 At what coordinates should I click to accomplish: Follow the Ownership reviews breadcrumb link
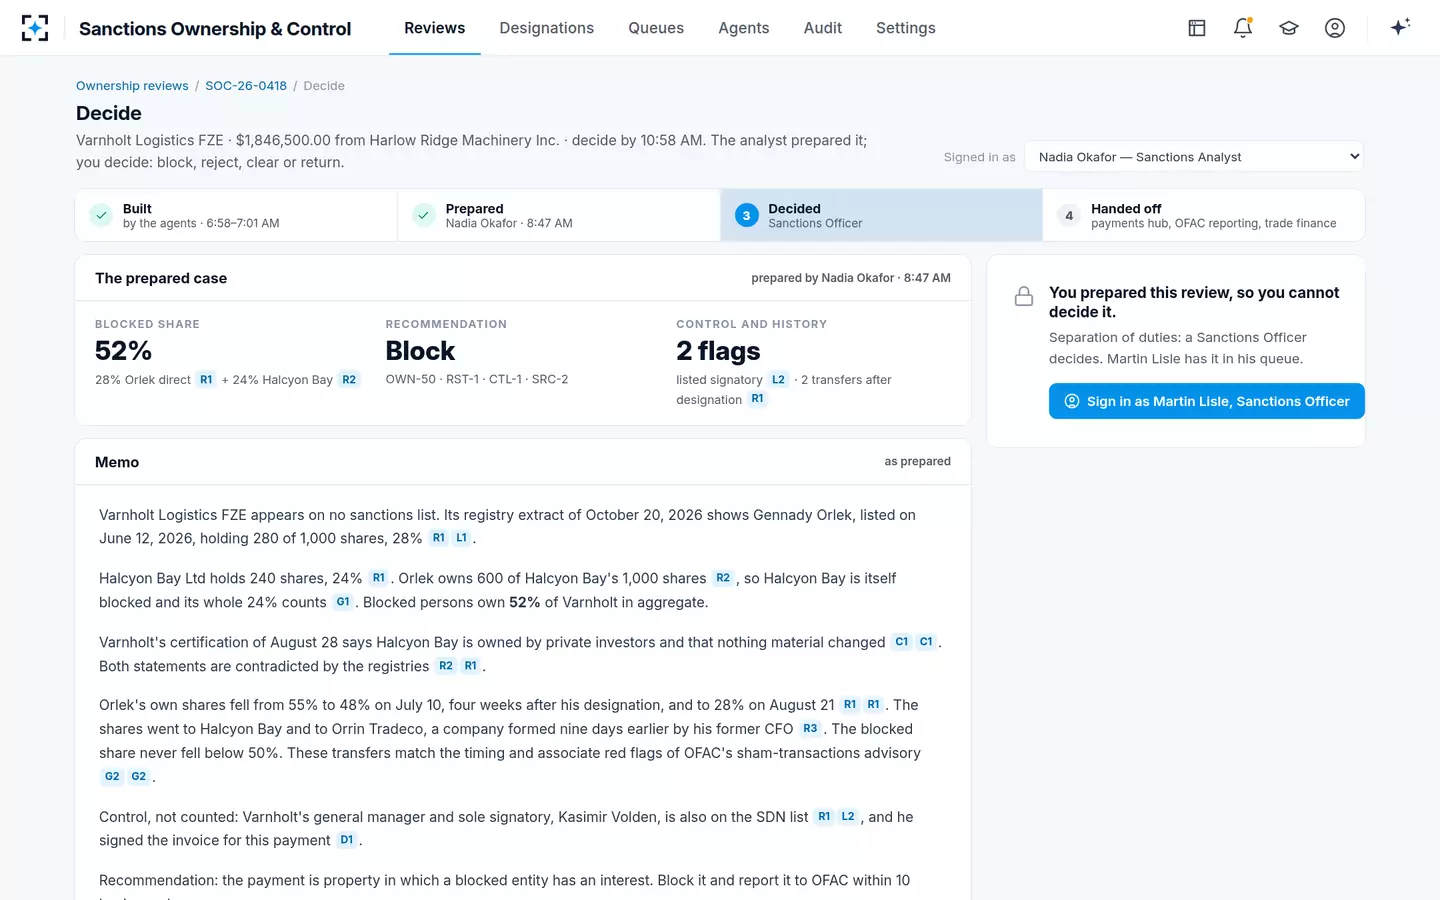(x=132, y=86)
